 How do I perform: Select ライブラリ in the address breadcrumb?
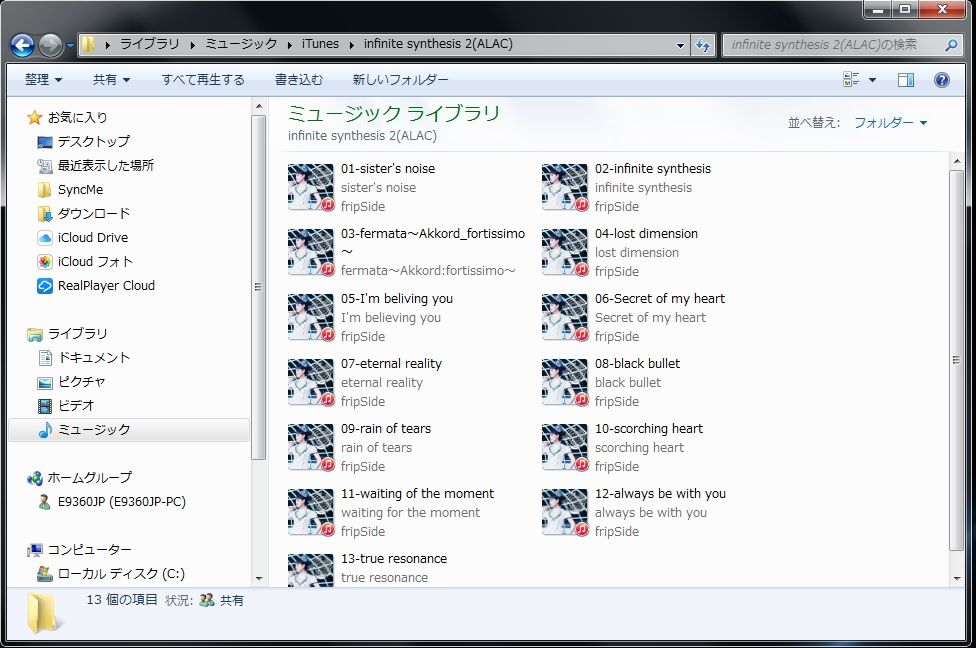coord(149,44)
